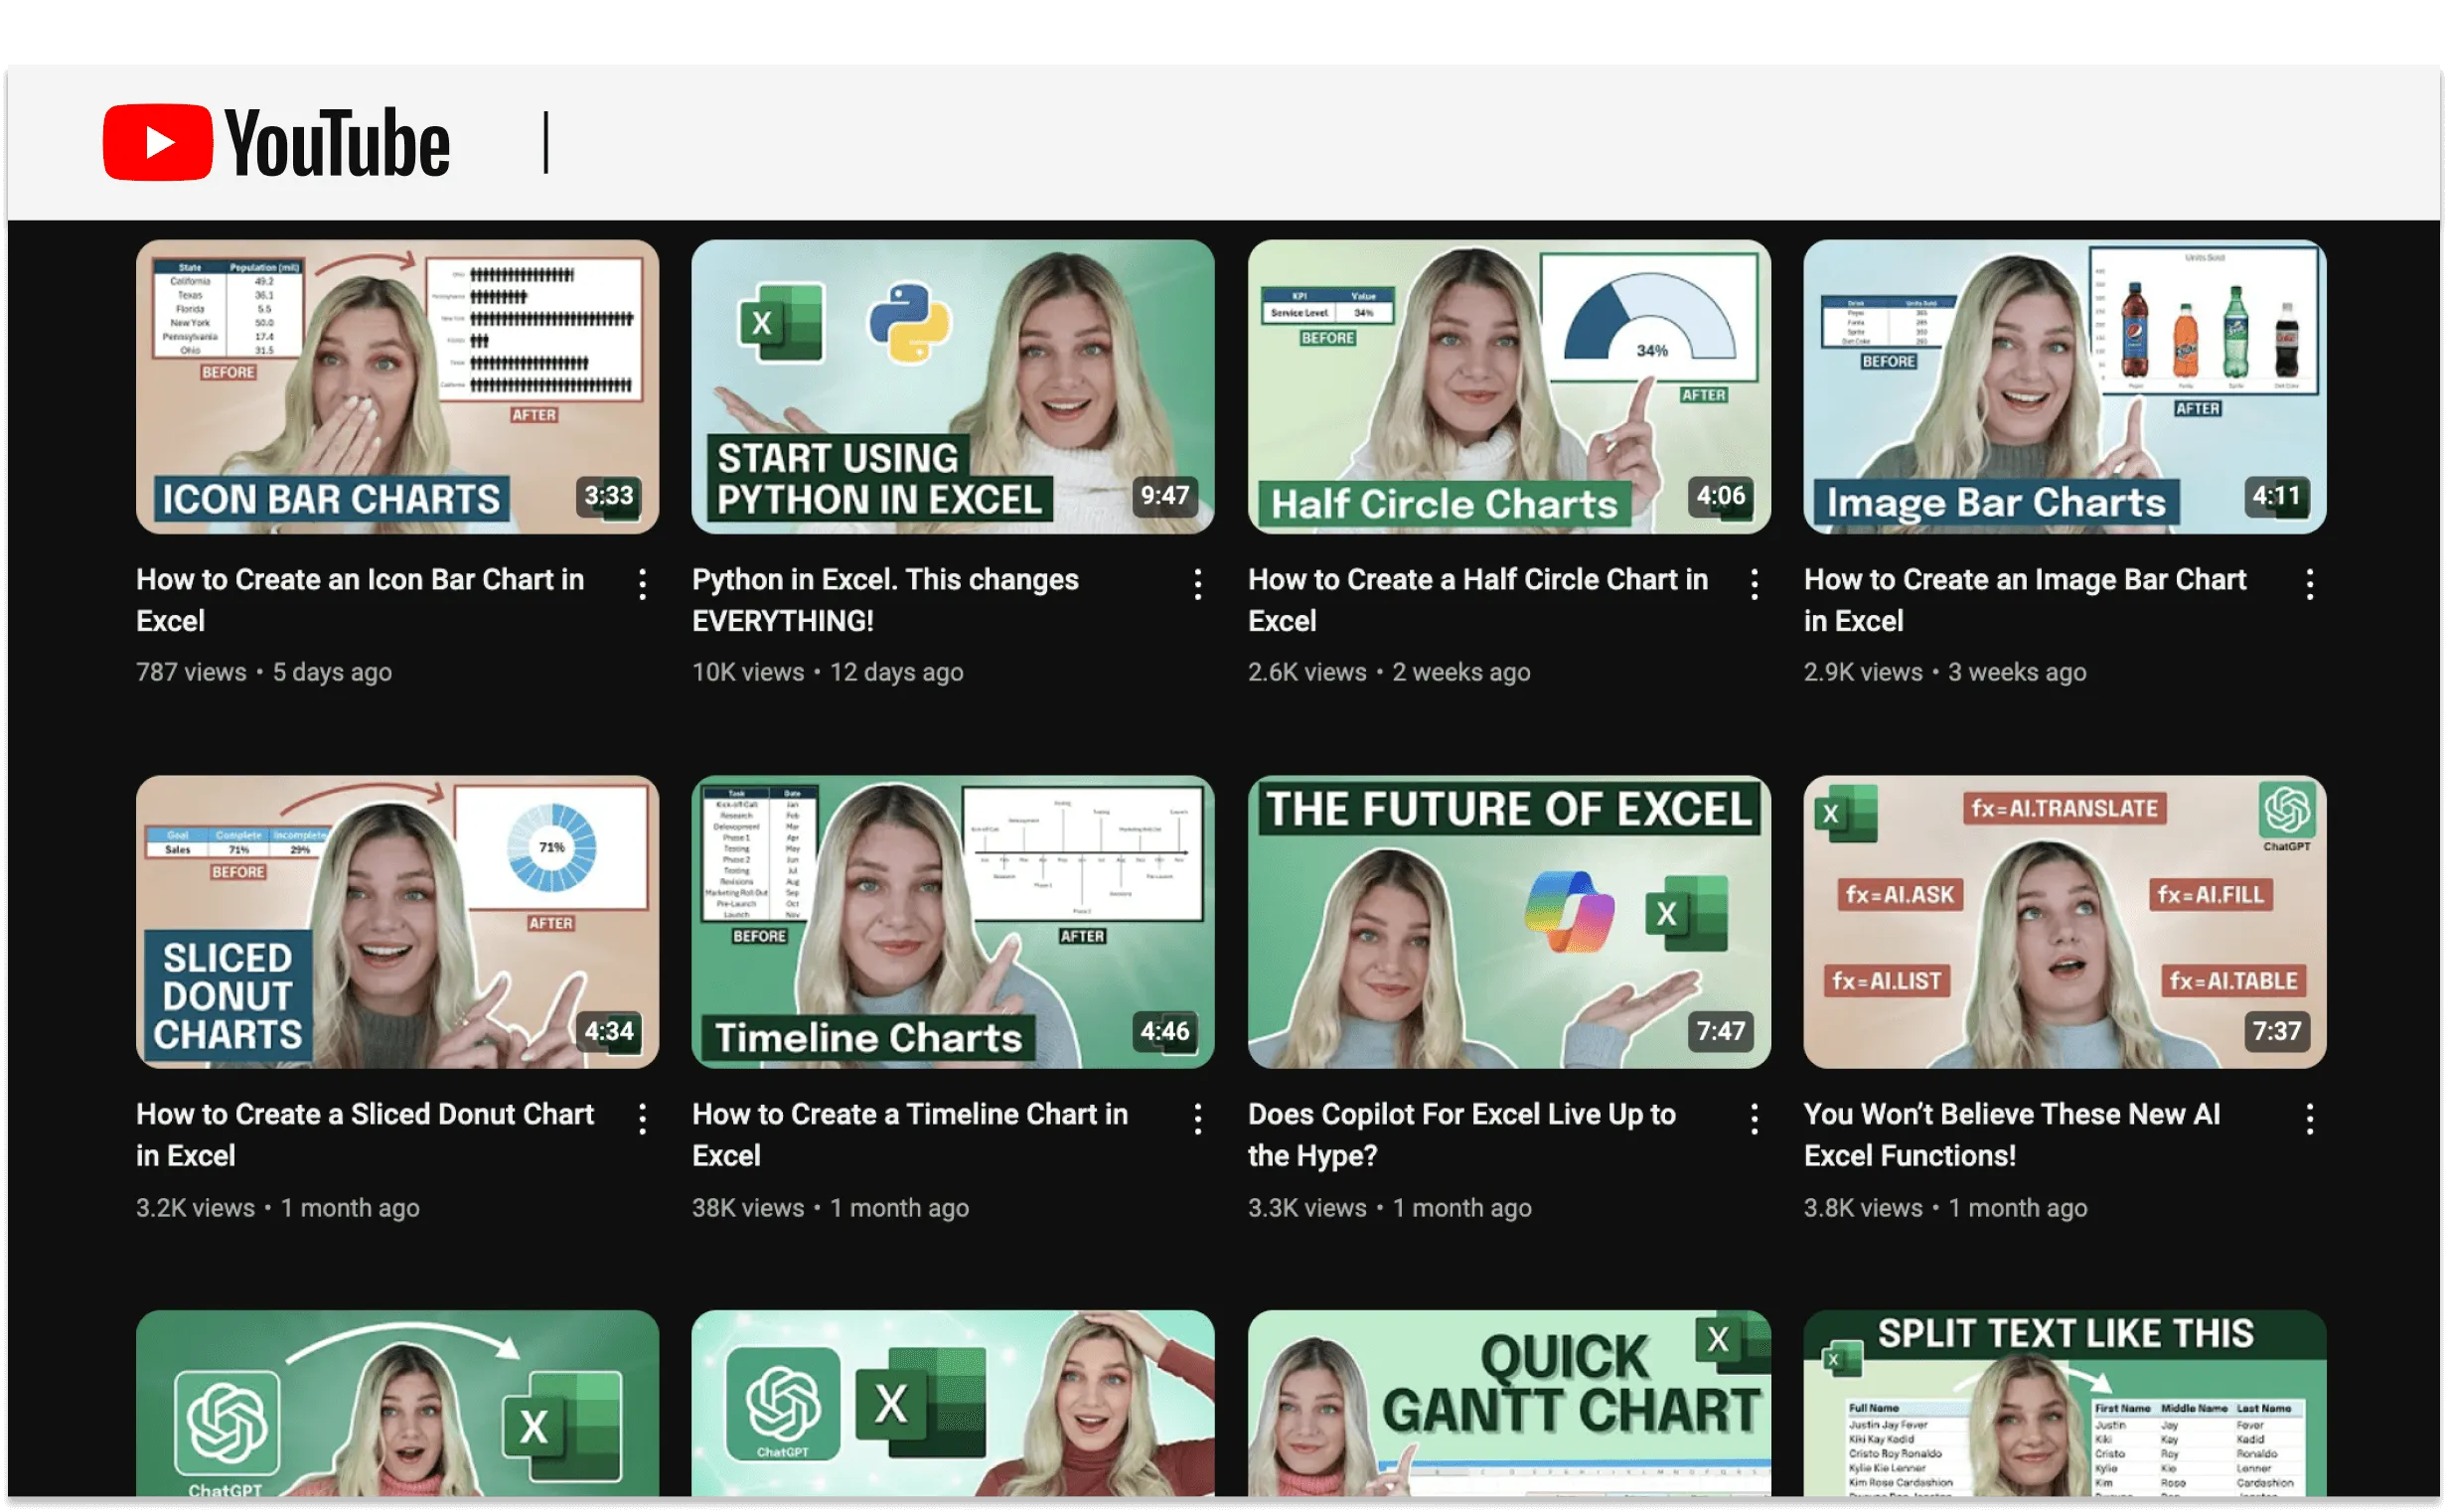The height and width of the screenshot is (1512, 2448).
Task: Open options menu for New AI Excel Functions video
Action: click(2311, 1119)
